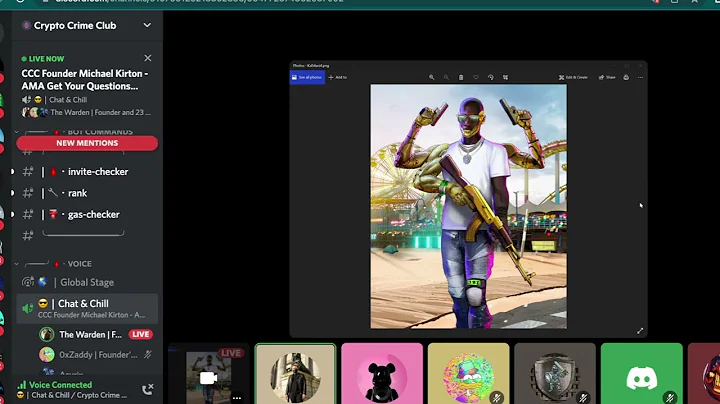The height and width of the screenshot is (404, 720).
Task: Zoom out of the photo
Action: pyautogui.click(x=446, y=77)
